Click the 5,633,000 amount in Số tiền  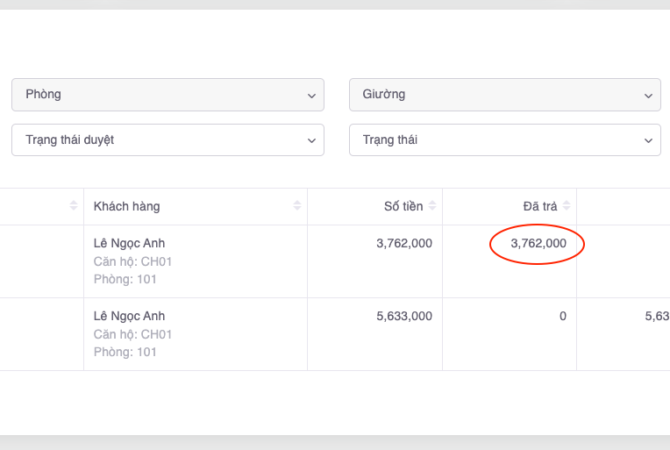click(x=404, y=316)
